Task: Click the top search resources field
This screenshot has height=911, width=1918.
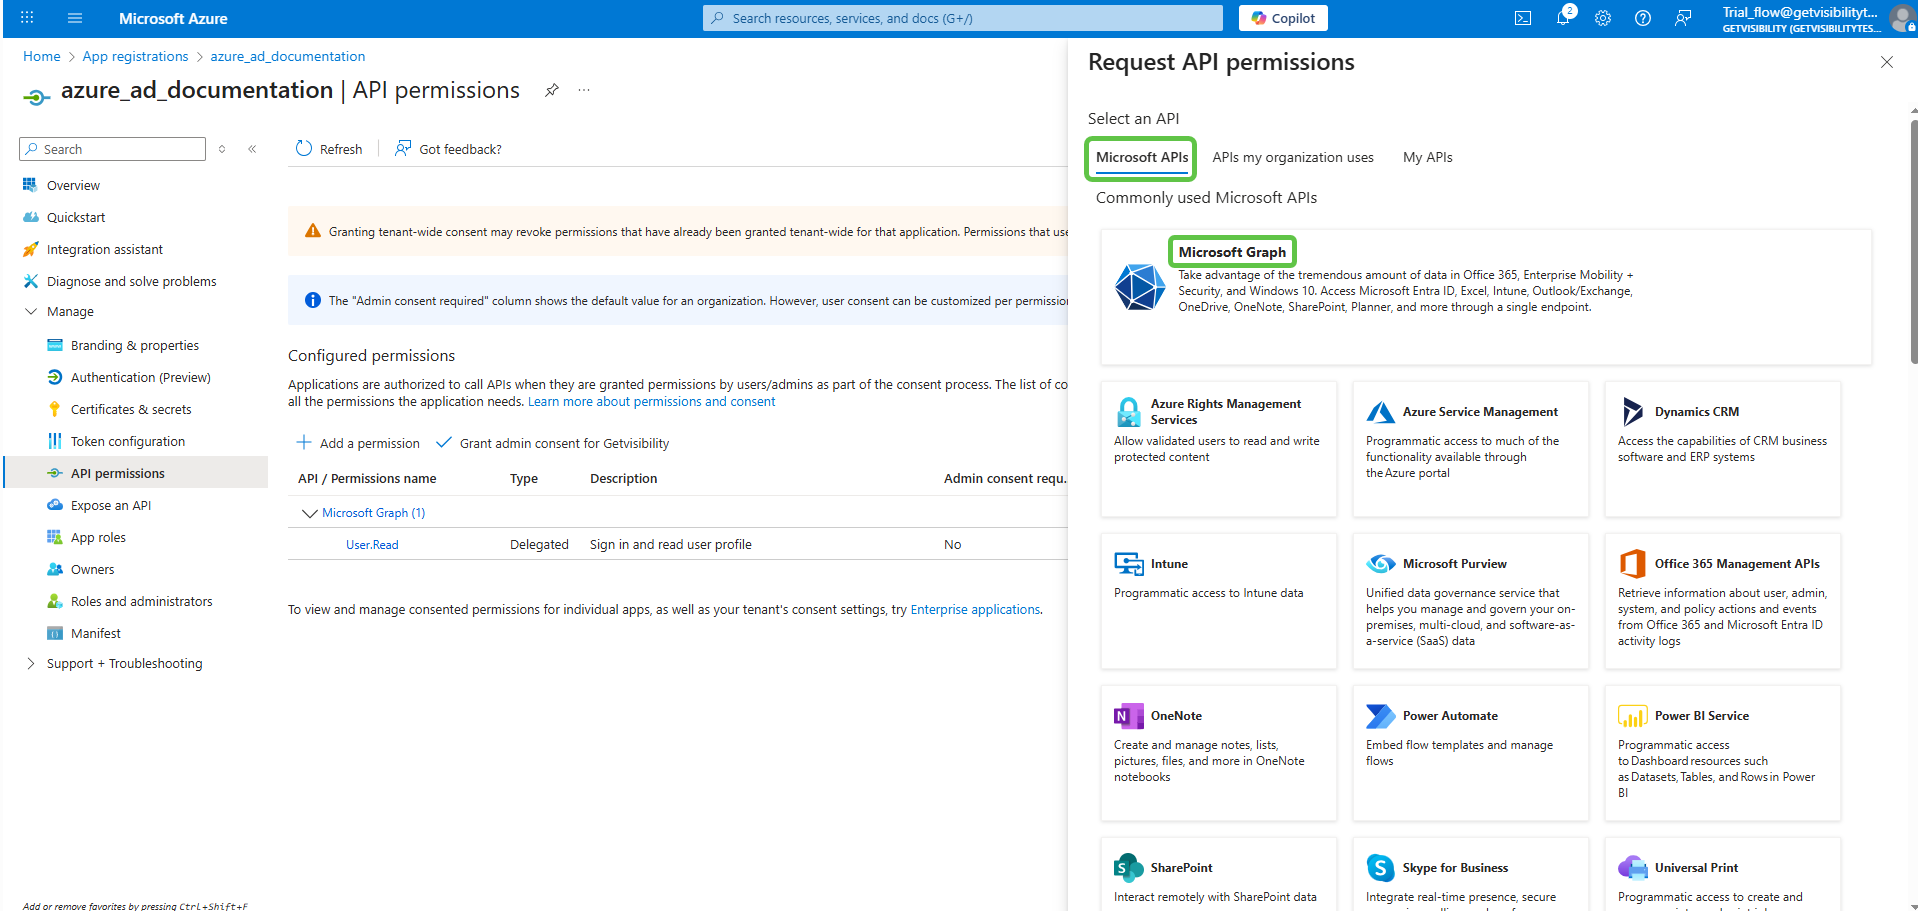Action: coord(962,18)
